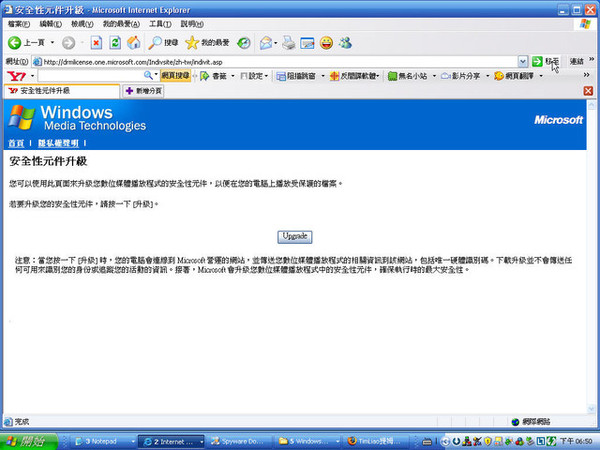Open the 檢視 View menu
The height and width of the screenshot is (450, 600).
click(x=82, y=24)
